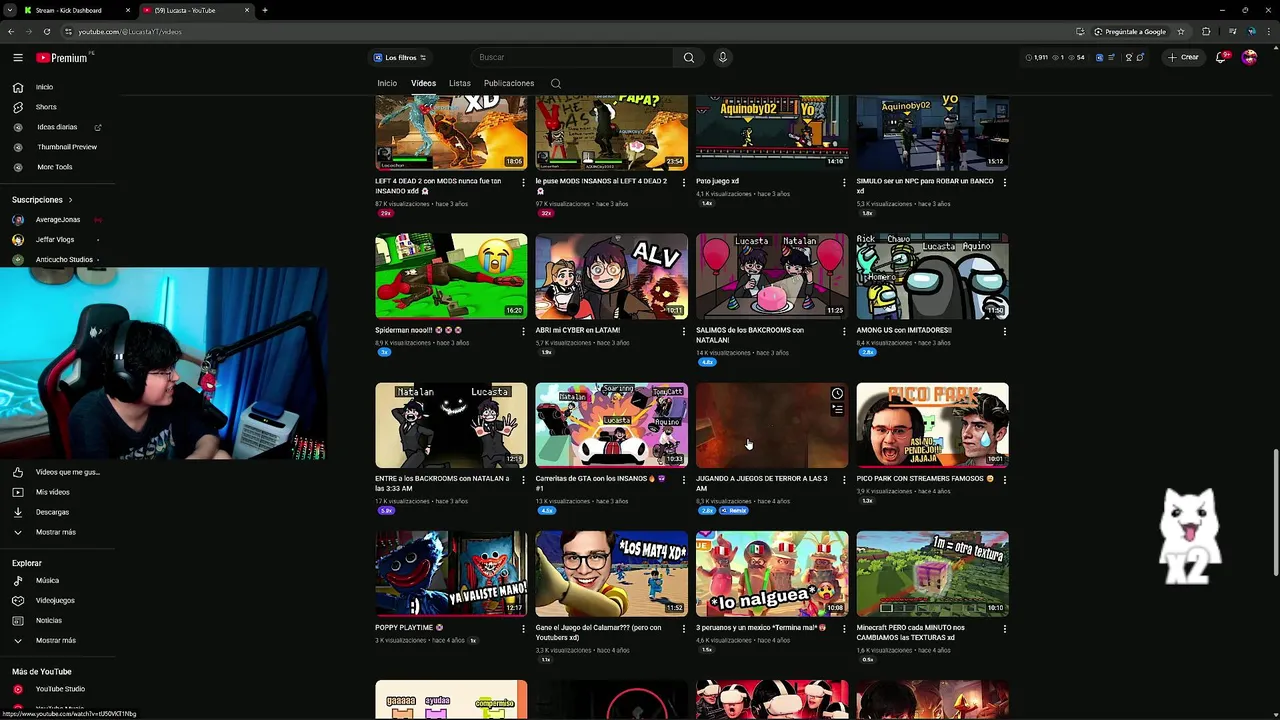Image resolution: width=1280 pixels, height=720 pixels.
Task: Open options for Spiderman nooo video
Action: pos(523,331)
